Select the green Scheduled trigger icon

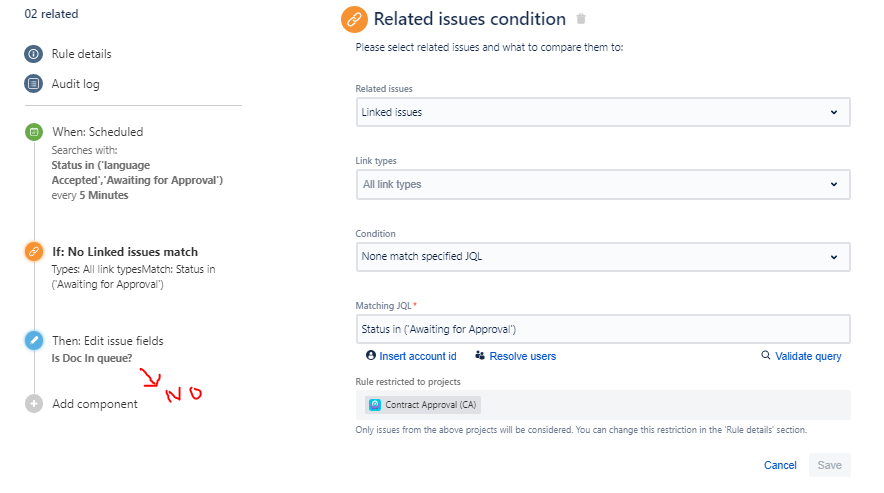(34, 132)
